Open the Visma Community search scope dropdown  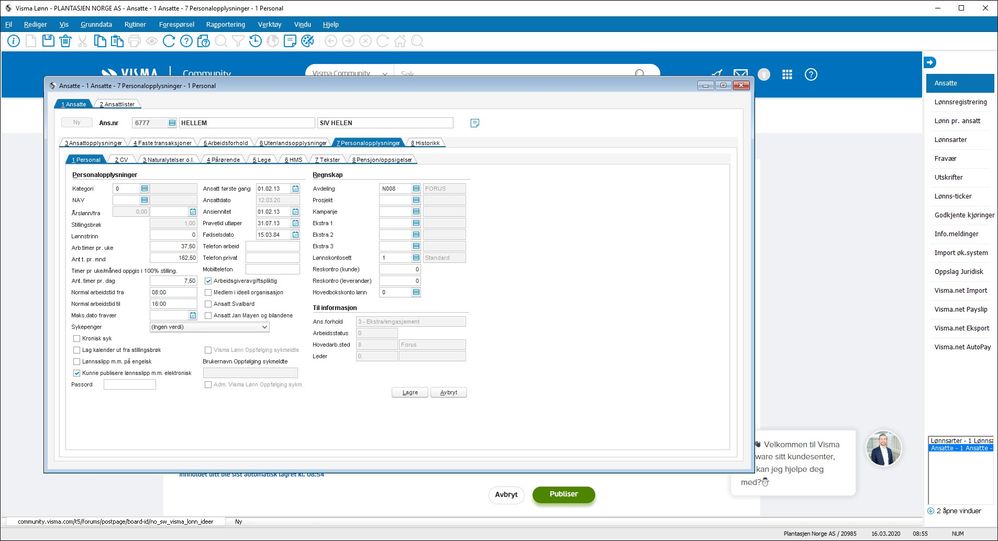[x=350, y=74]
